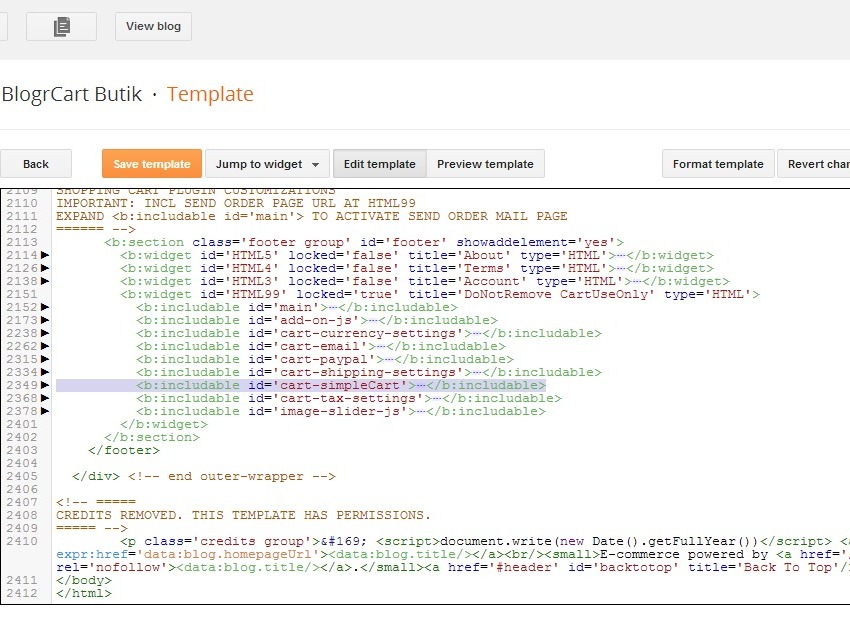Go back with the Back button
Screen dimensions: 850x626
(36, 164)
